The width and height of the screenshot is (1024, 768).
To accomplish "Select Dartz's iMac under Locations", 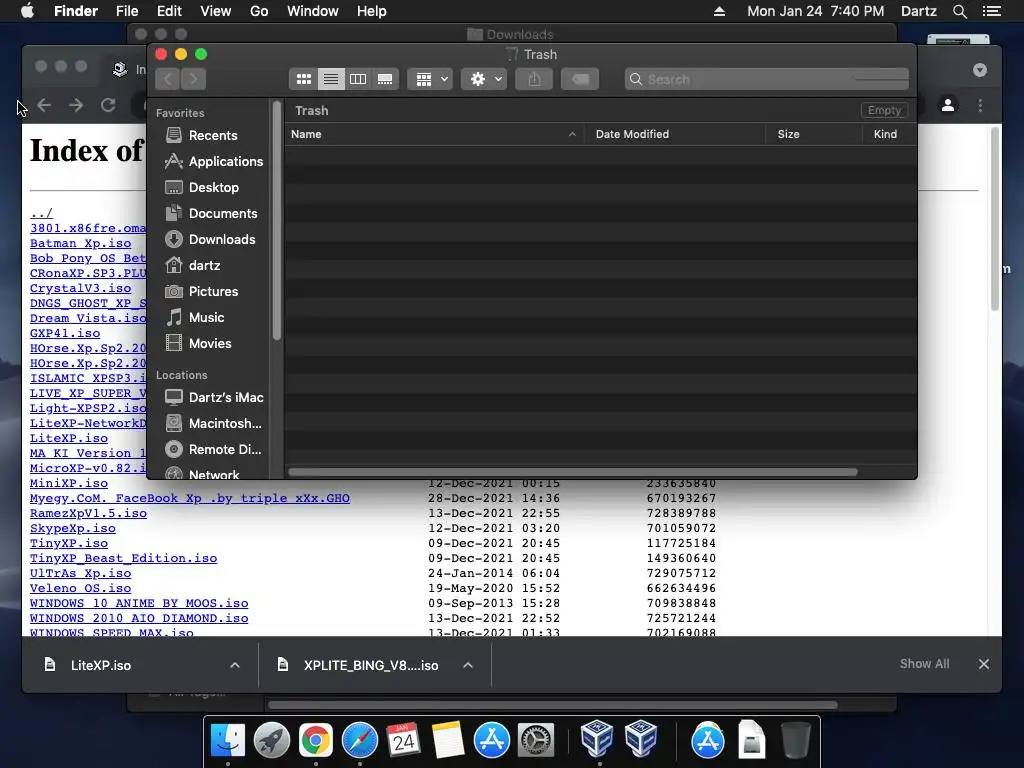I will point(212,397).
